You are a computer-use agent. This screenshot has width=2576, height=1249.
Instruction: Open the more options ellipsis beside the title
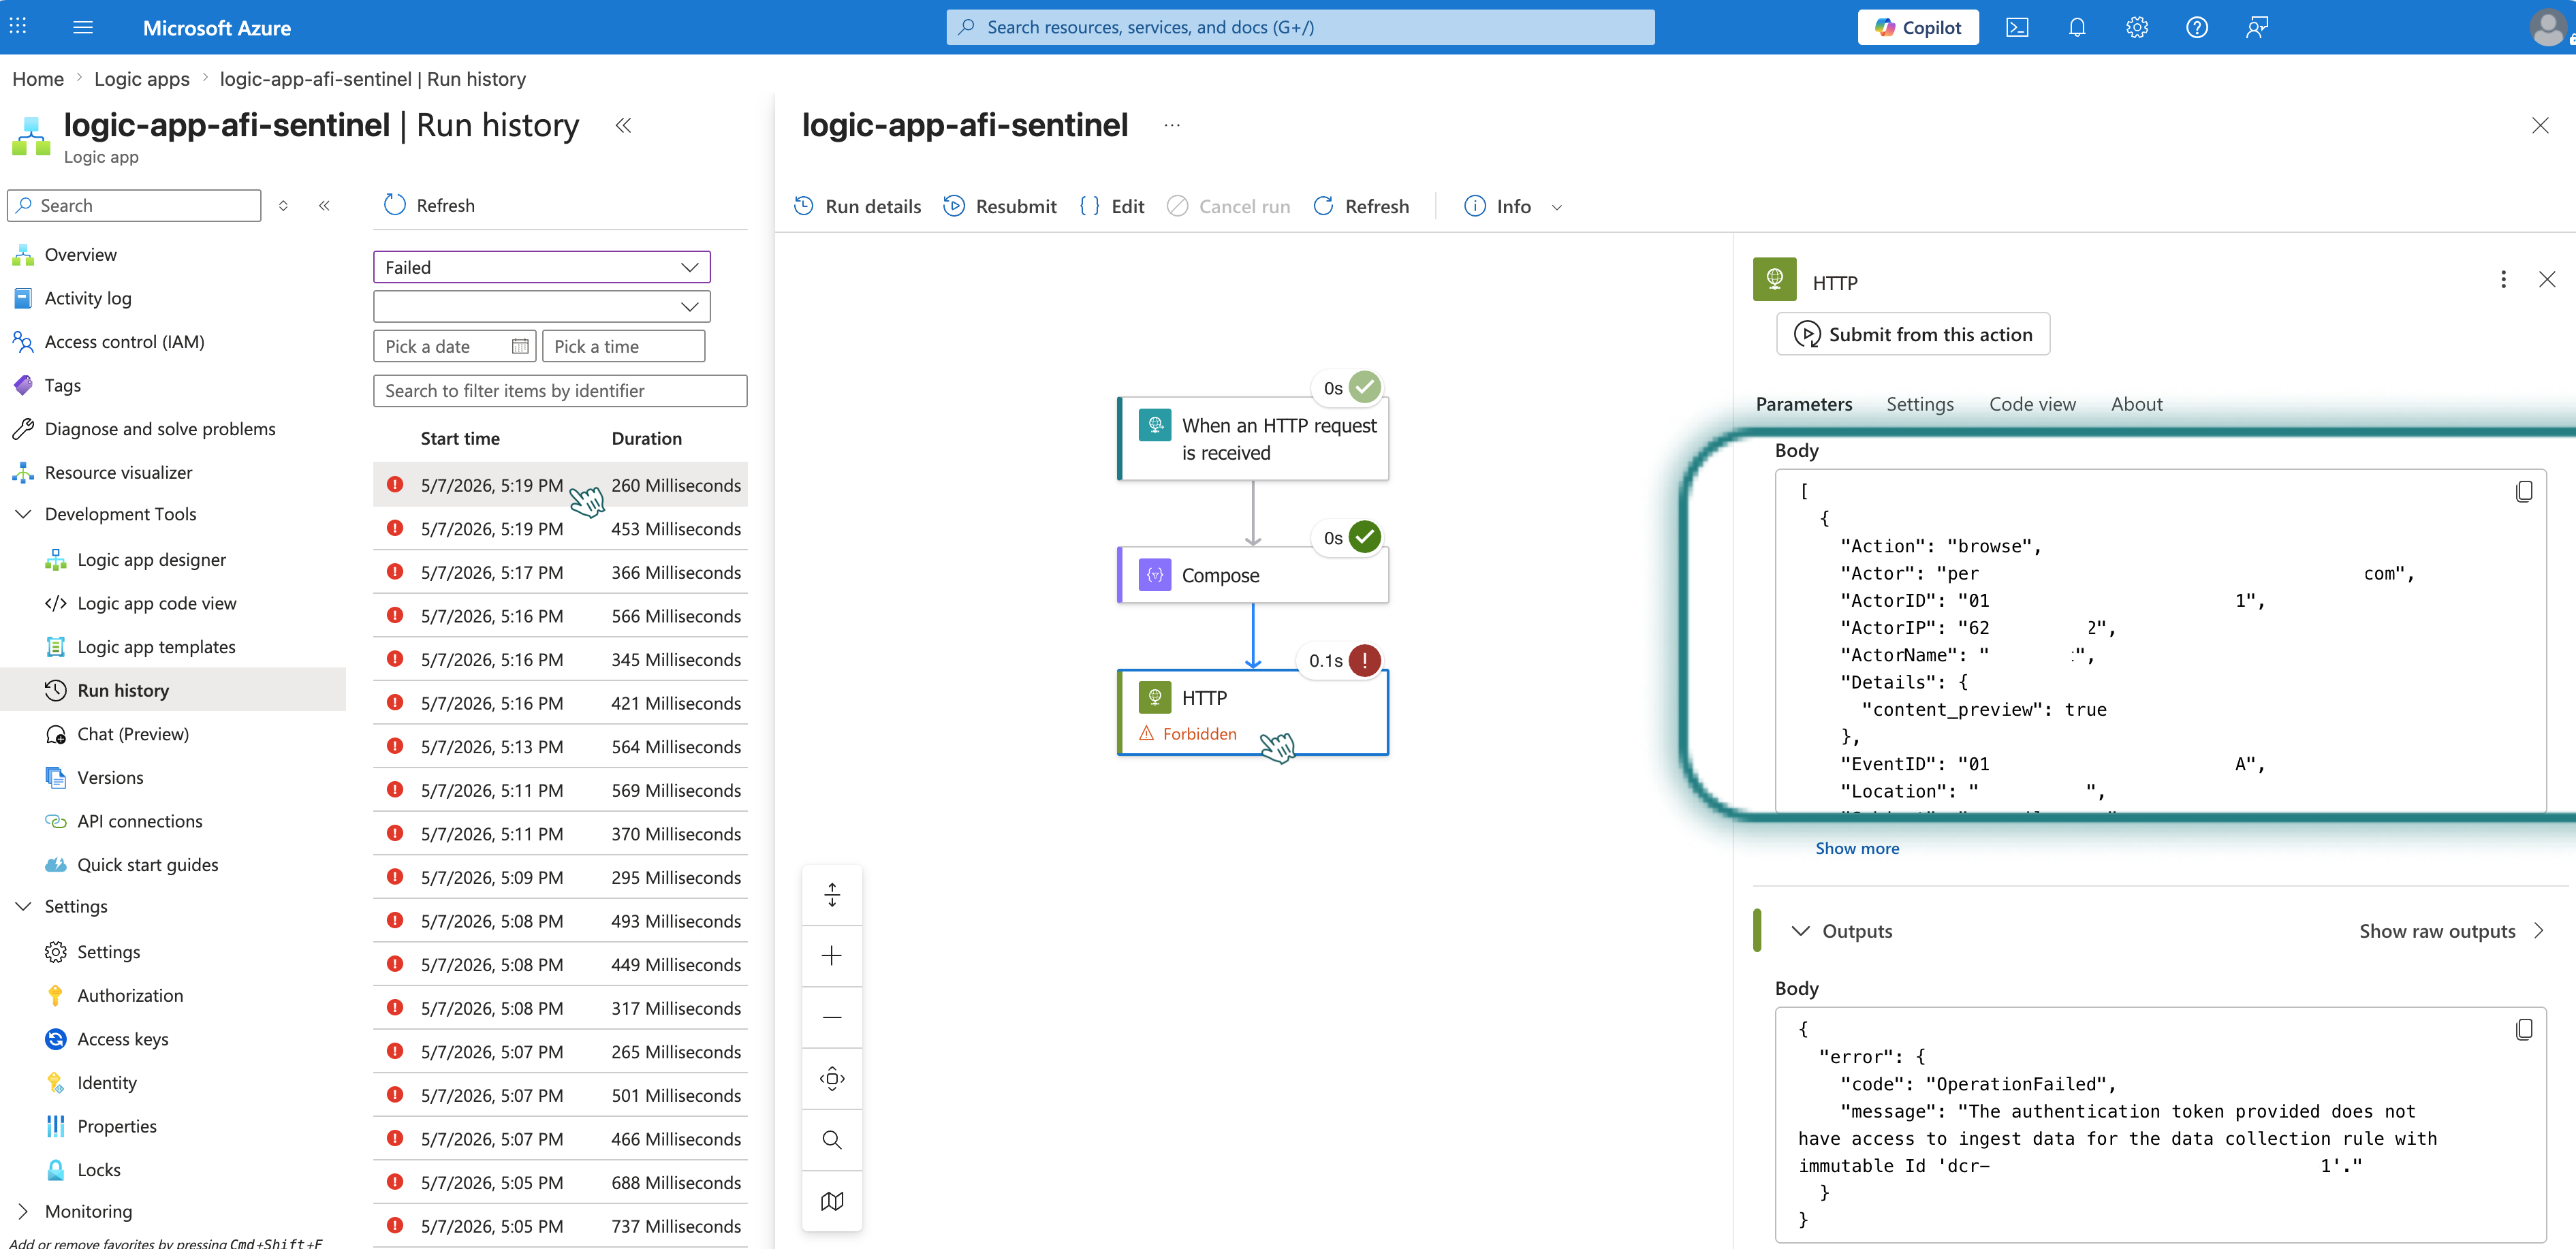pyautogui.click(x=1172, y=125)
